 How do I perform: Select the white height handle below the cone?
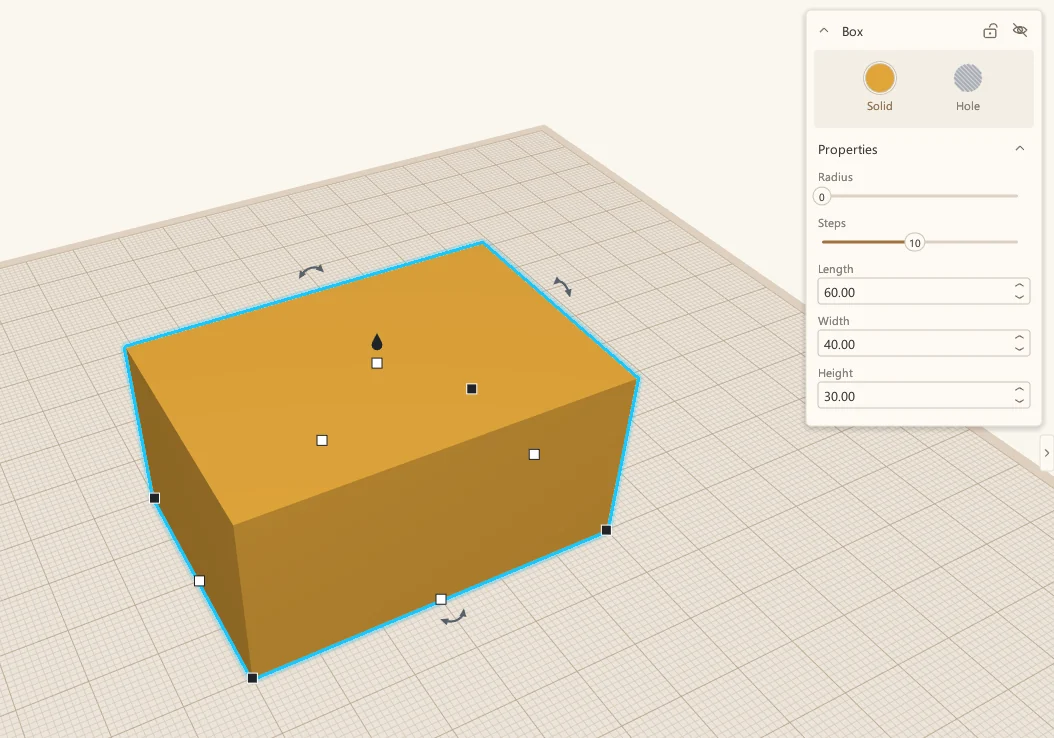click(x=377, y=364)
